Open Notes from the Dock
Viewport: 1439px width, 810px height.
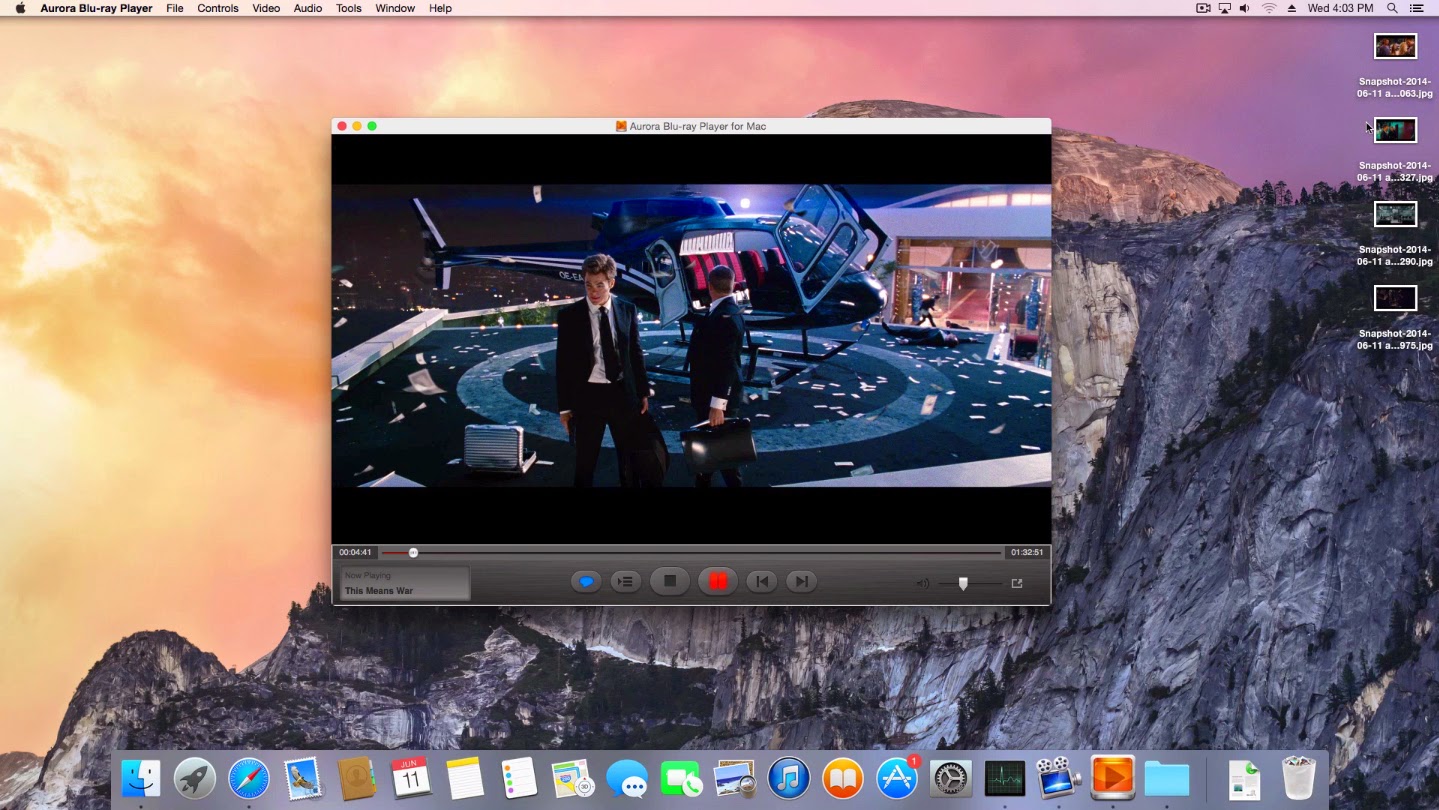[x=465, y=778]
